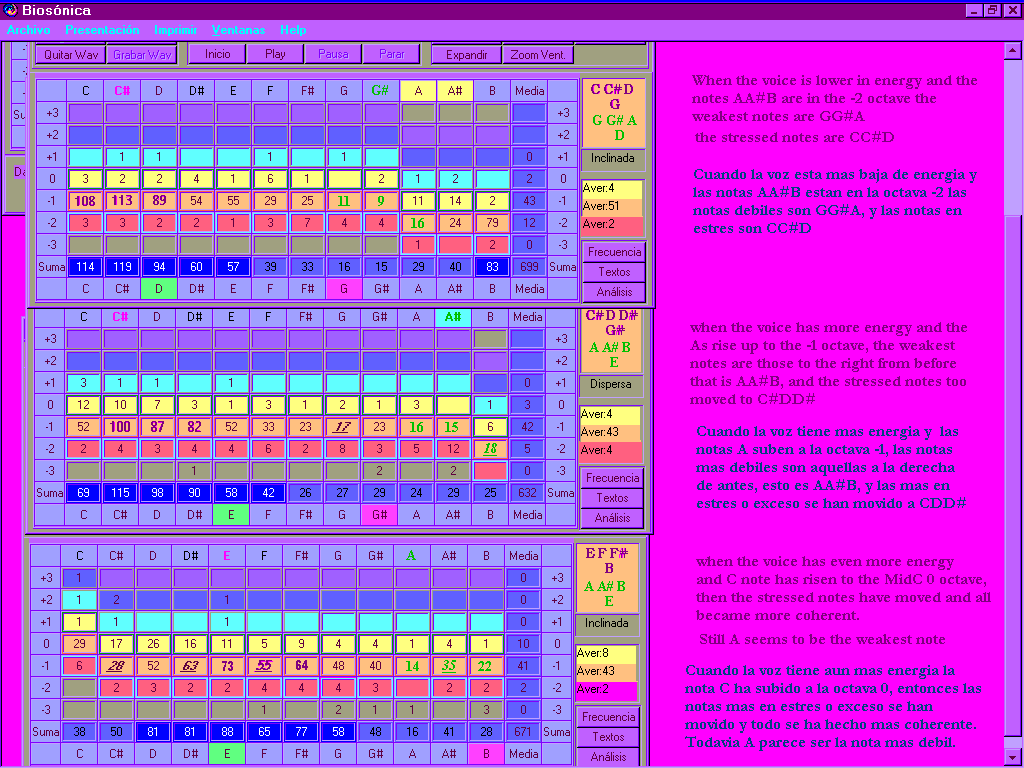Open the Imprimir menu
Image resolution: width=1024 pixels, height=768 pixels.
click(175, 30)
